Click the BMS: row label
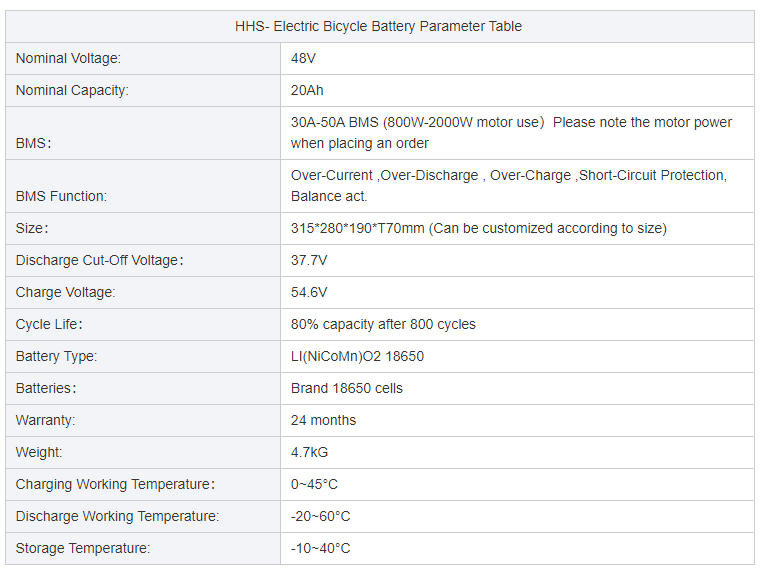 (x=33, y=143)
